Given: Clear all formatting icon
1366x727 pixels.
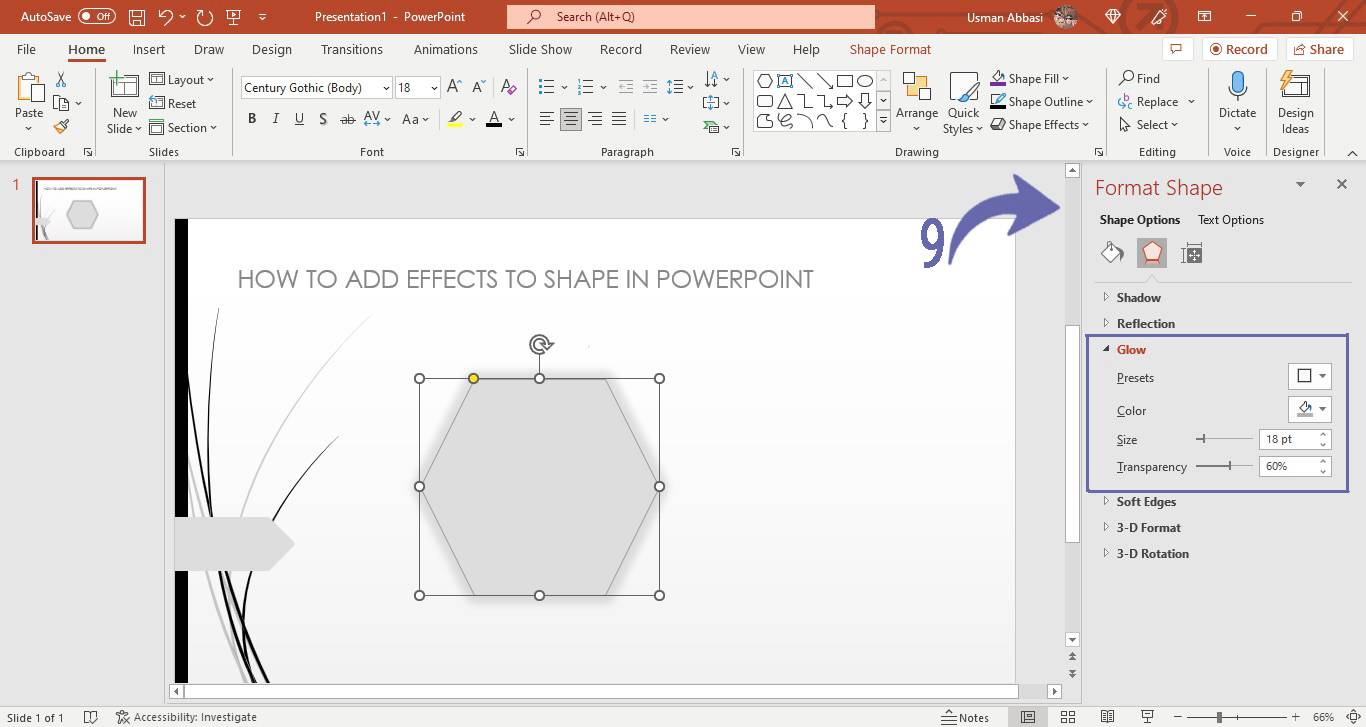Looking at the screenshot, I should coord(508,87).
